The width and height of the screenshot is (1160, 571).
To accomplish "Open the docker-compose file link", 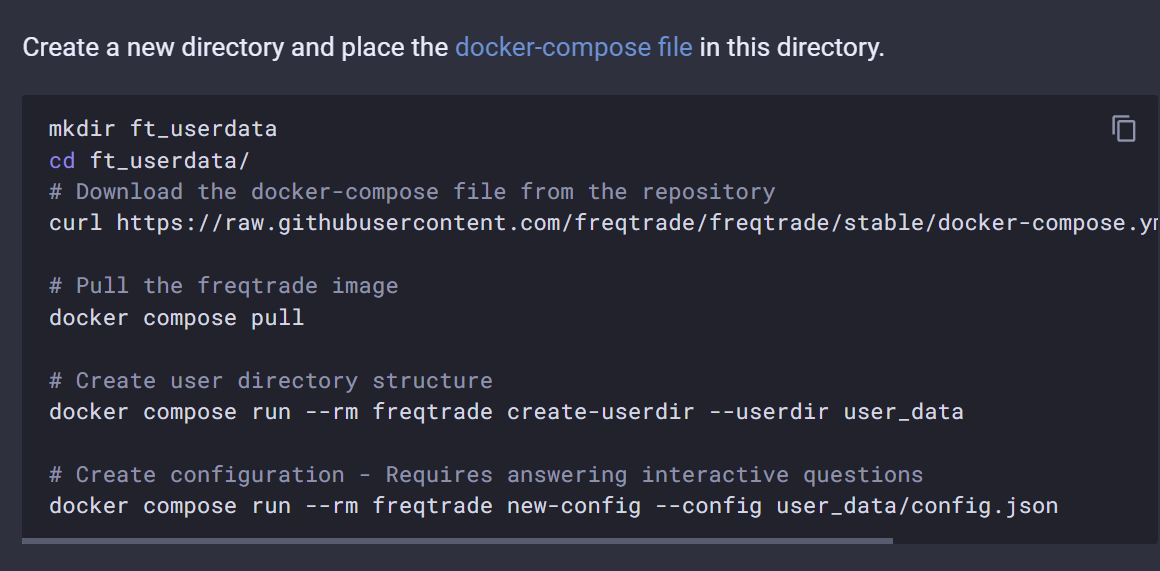I will pos(573,47).
